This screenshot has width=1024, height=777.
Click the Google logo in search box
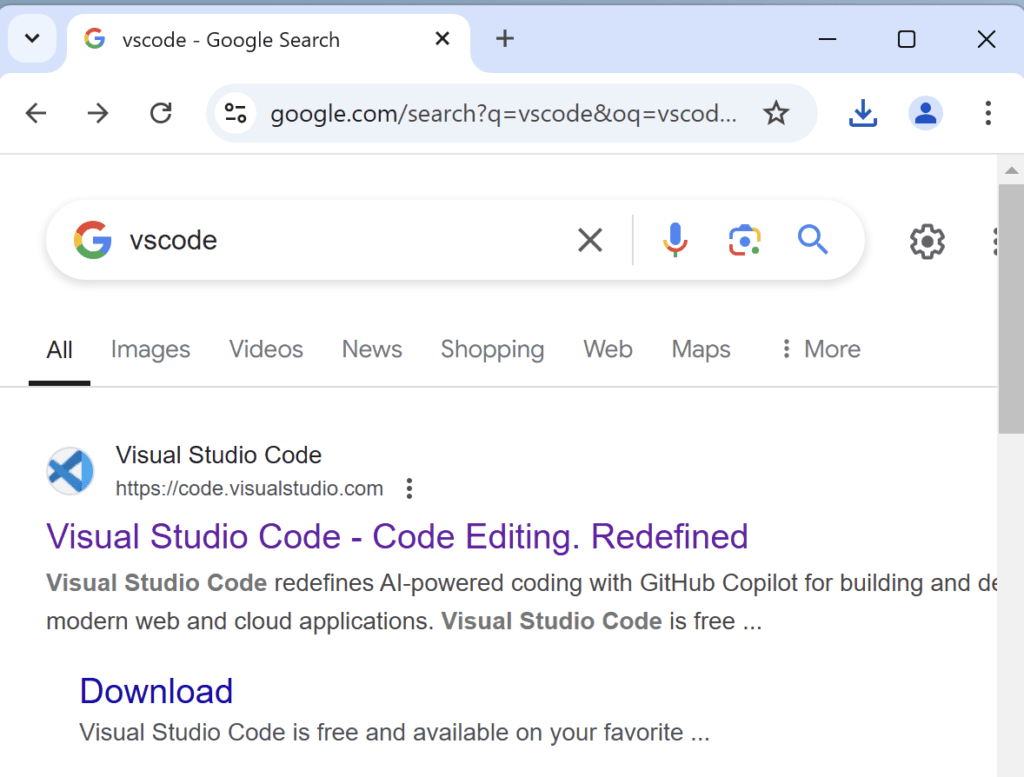[x=93, y=240]
